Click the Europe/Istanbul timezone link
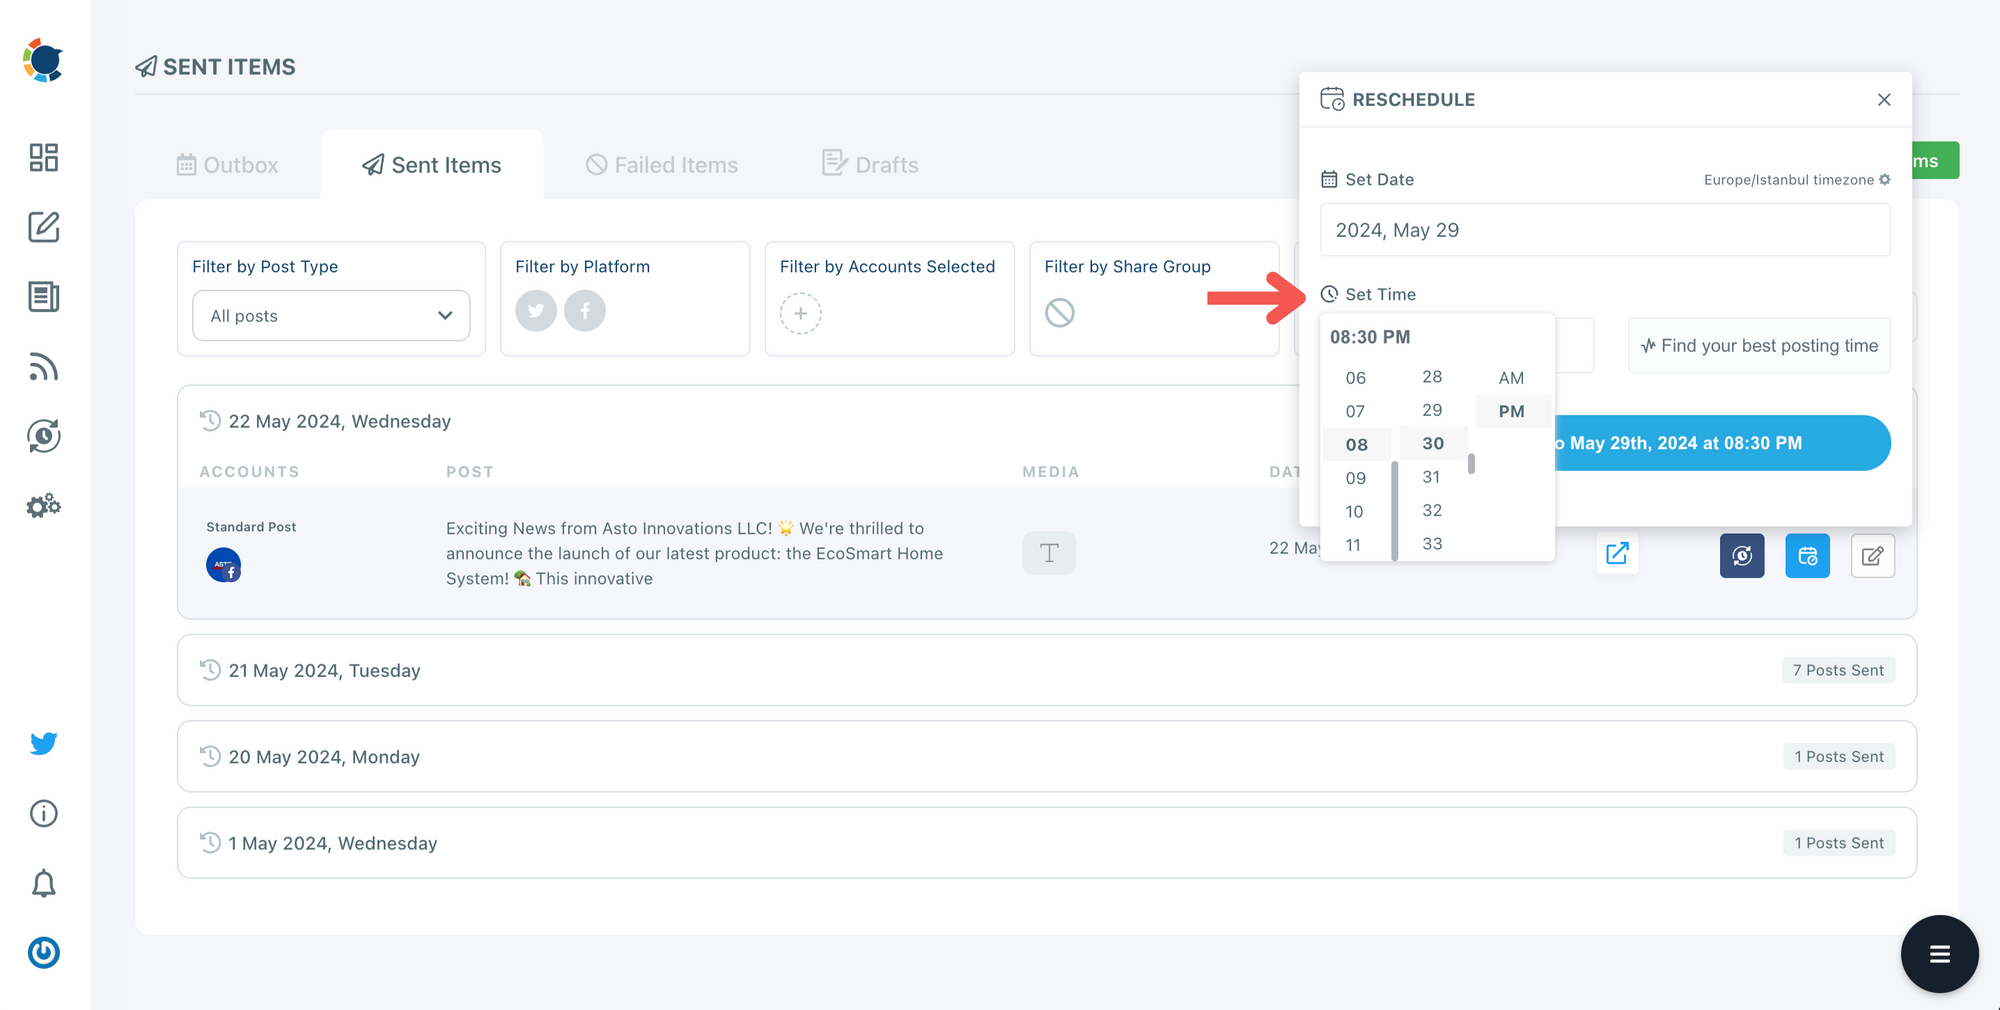Image resolution: width=2000 pixels, height=1010 pixels. point(1789,180)
